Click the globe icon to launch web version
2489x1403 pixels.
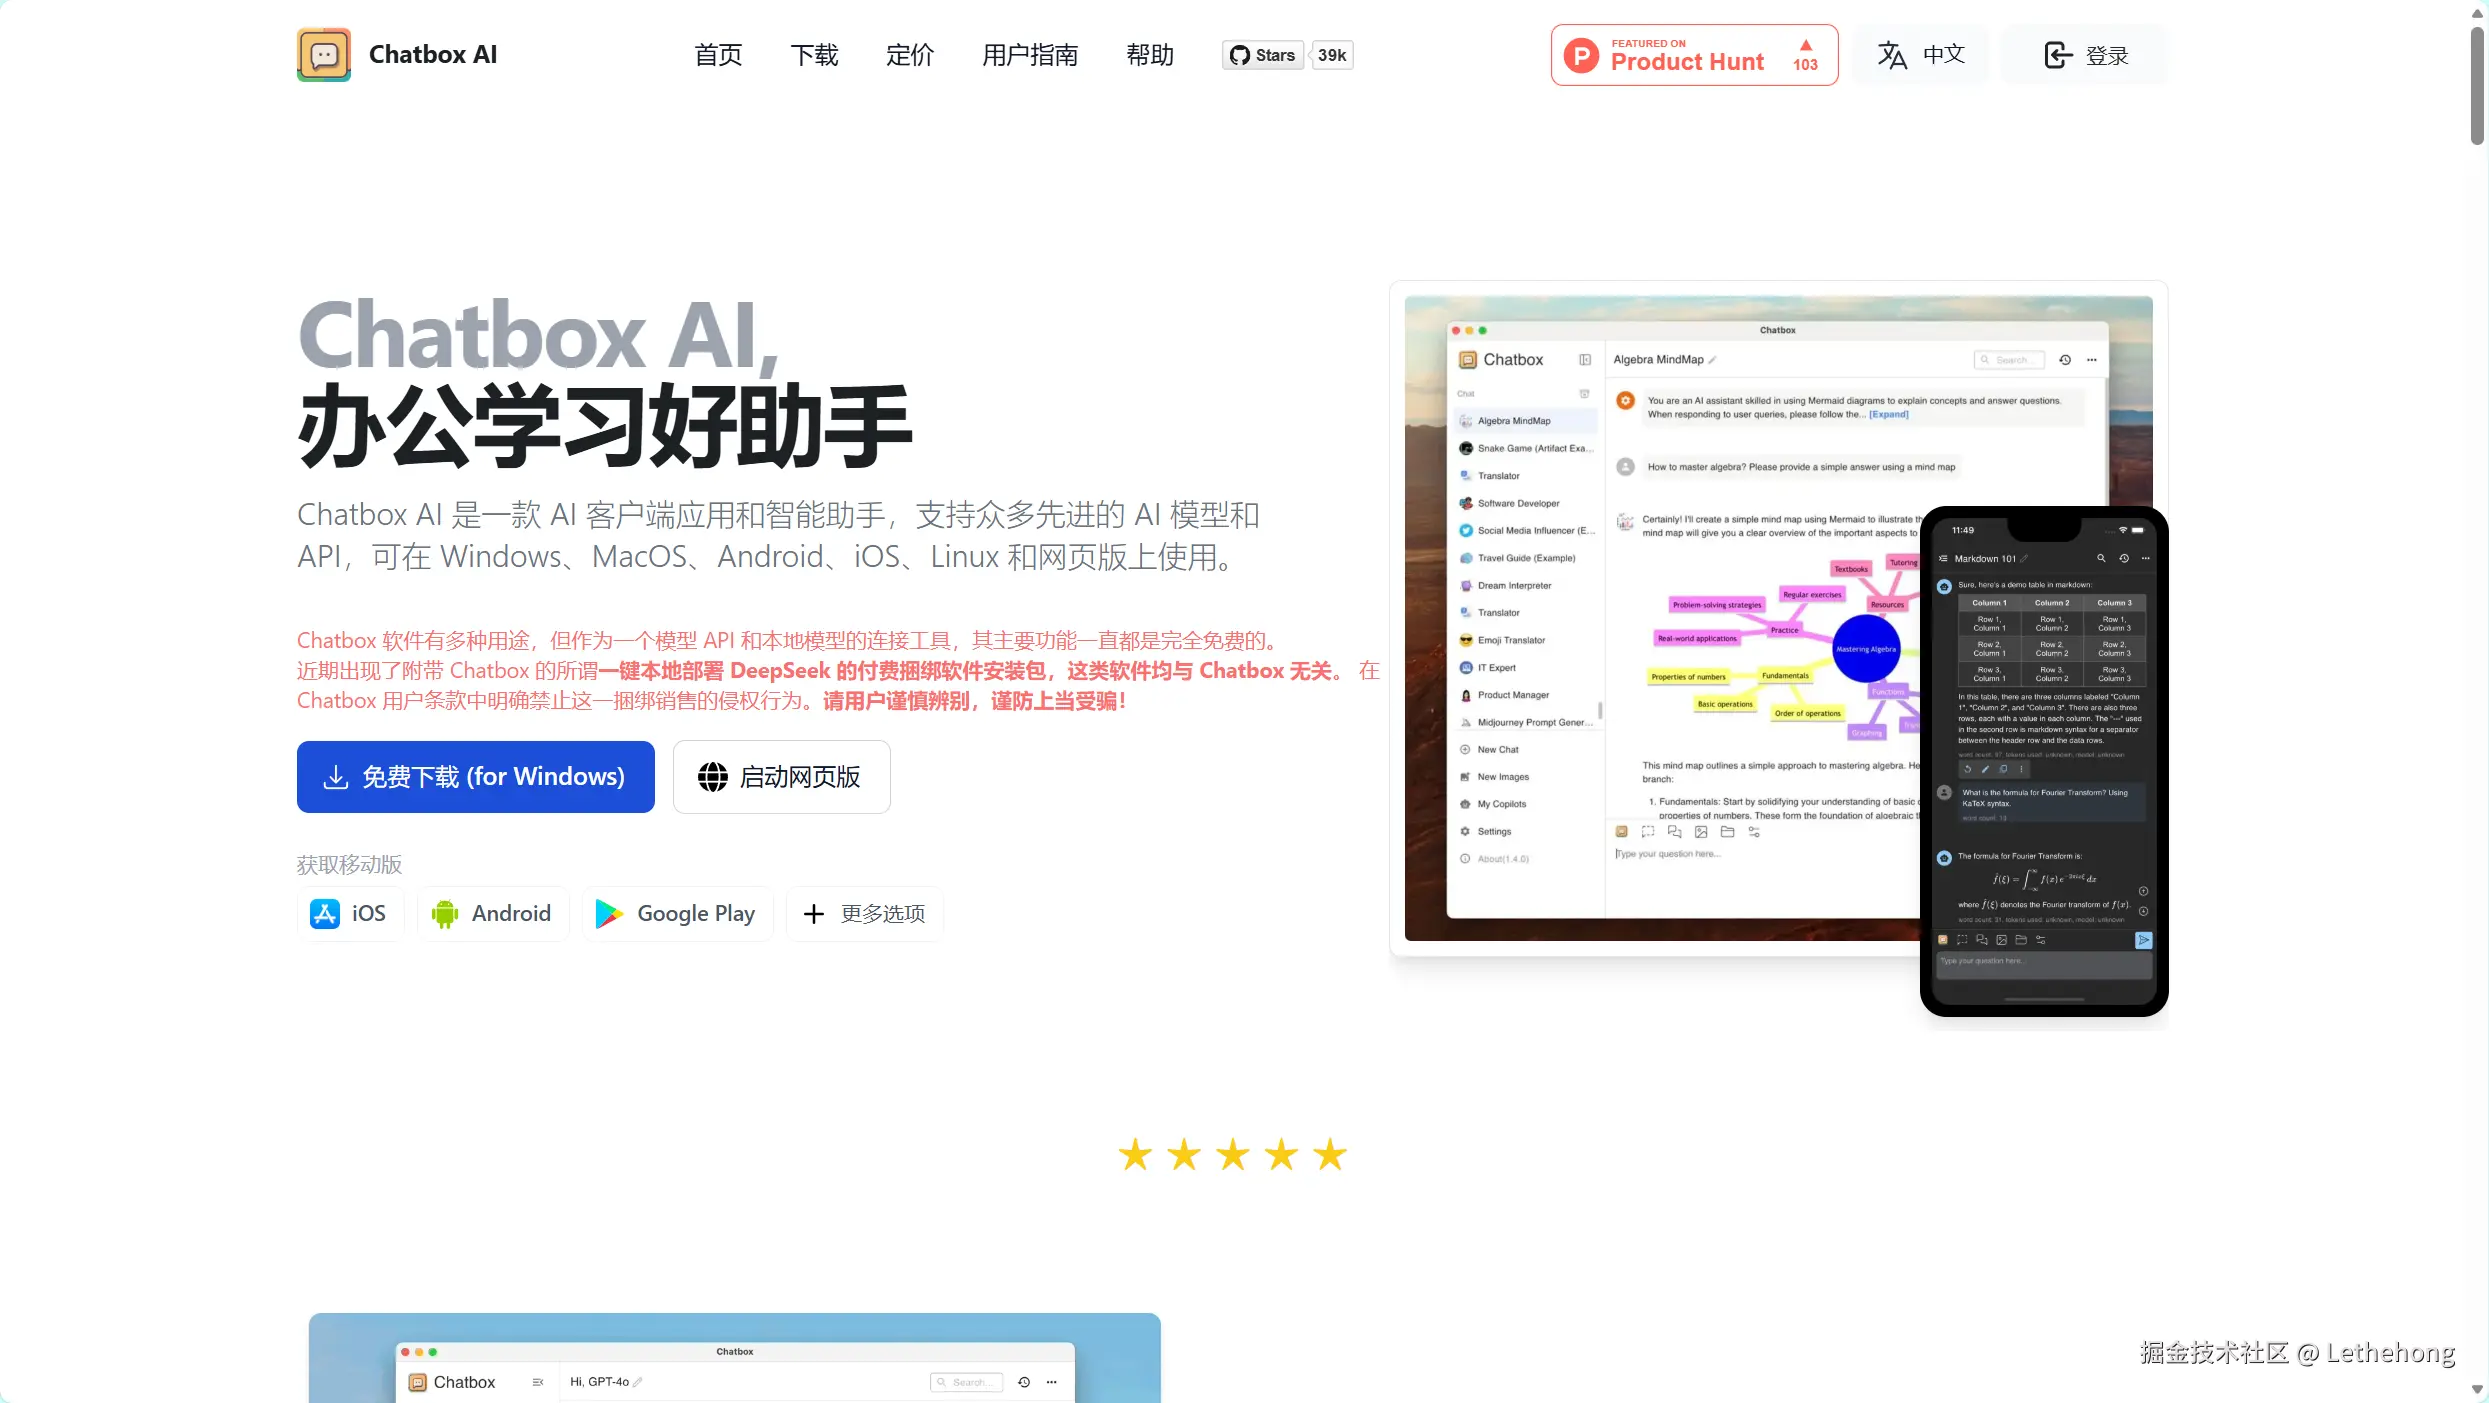[x=712, y=777]
